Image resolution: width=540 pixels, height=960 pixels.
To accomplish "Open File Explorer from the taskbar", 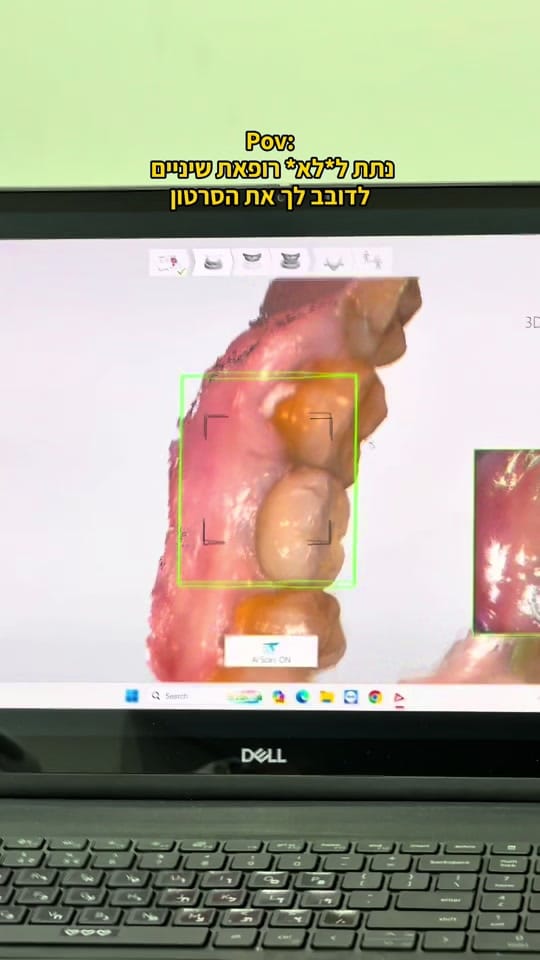I will point(327,697).
